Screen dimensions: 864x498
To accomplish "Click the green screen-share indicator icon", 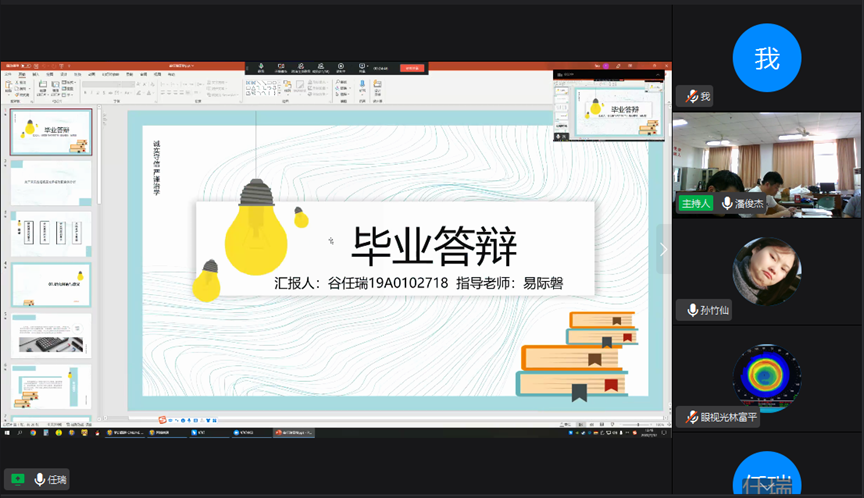I will pyautogui.click(x=17, y=479).
